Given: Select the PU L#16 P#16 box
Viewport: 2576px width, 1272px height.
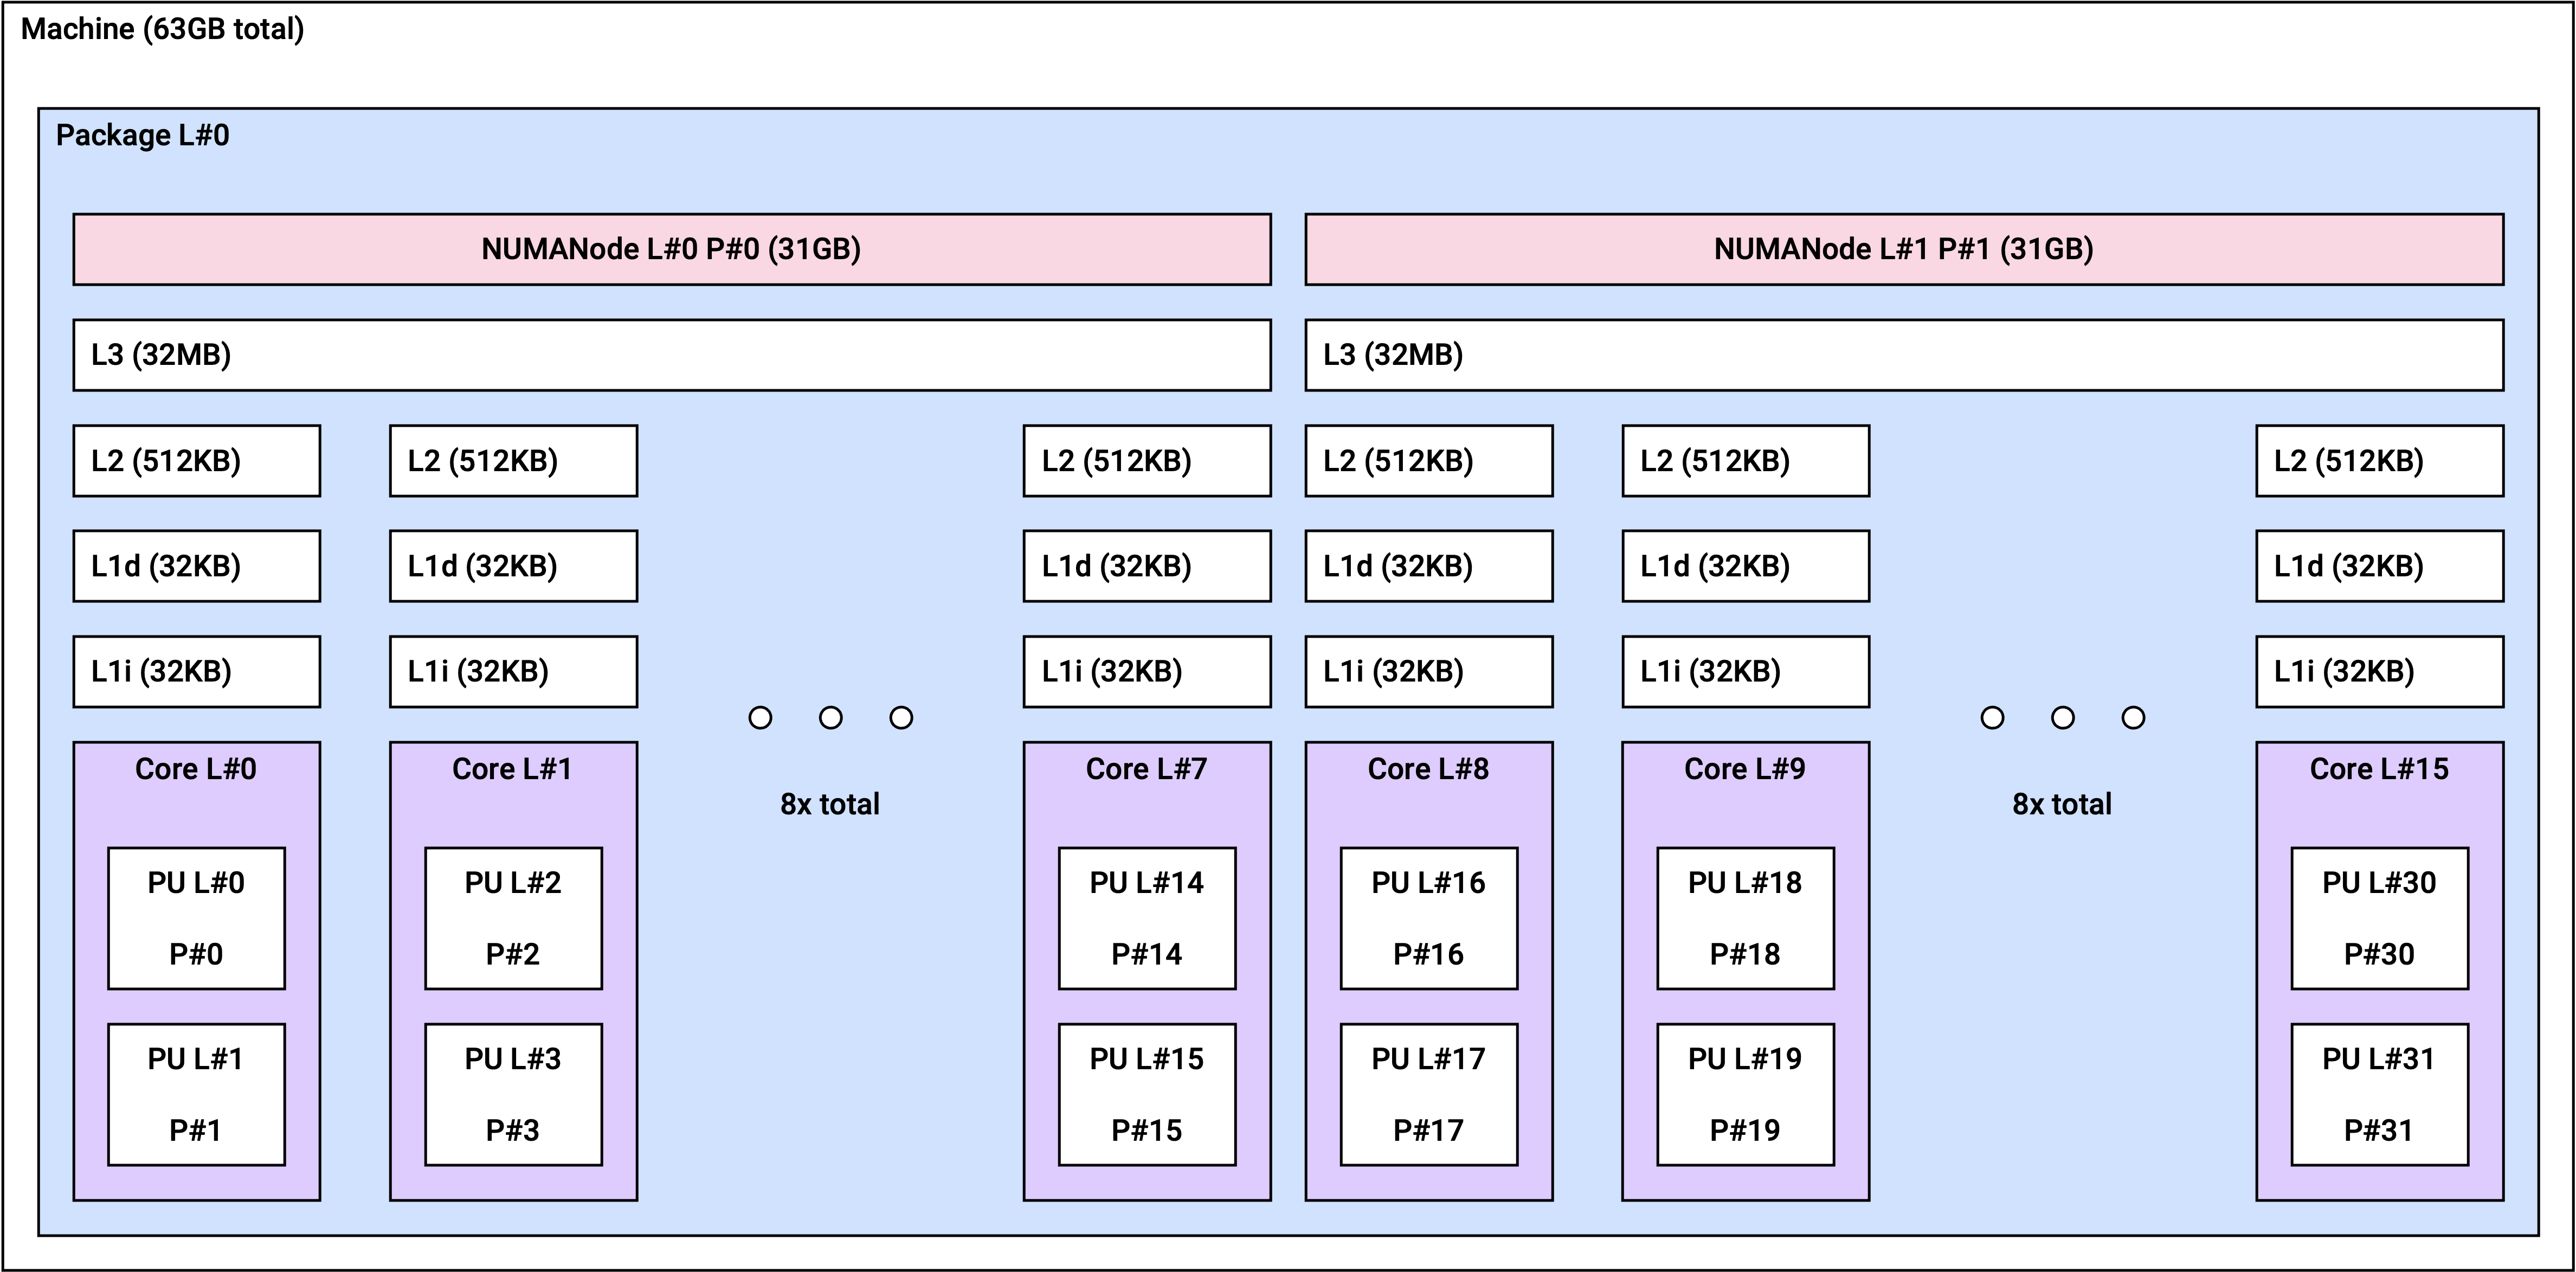Looking at the screenshot, I should pos(1429,918).
